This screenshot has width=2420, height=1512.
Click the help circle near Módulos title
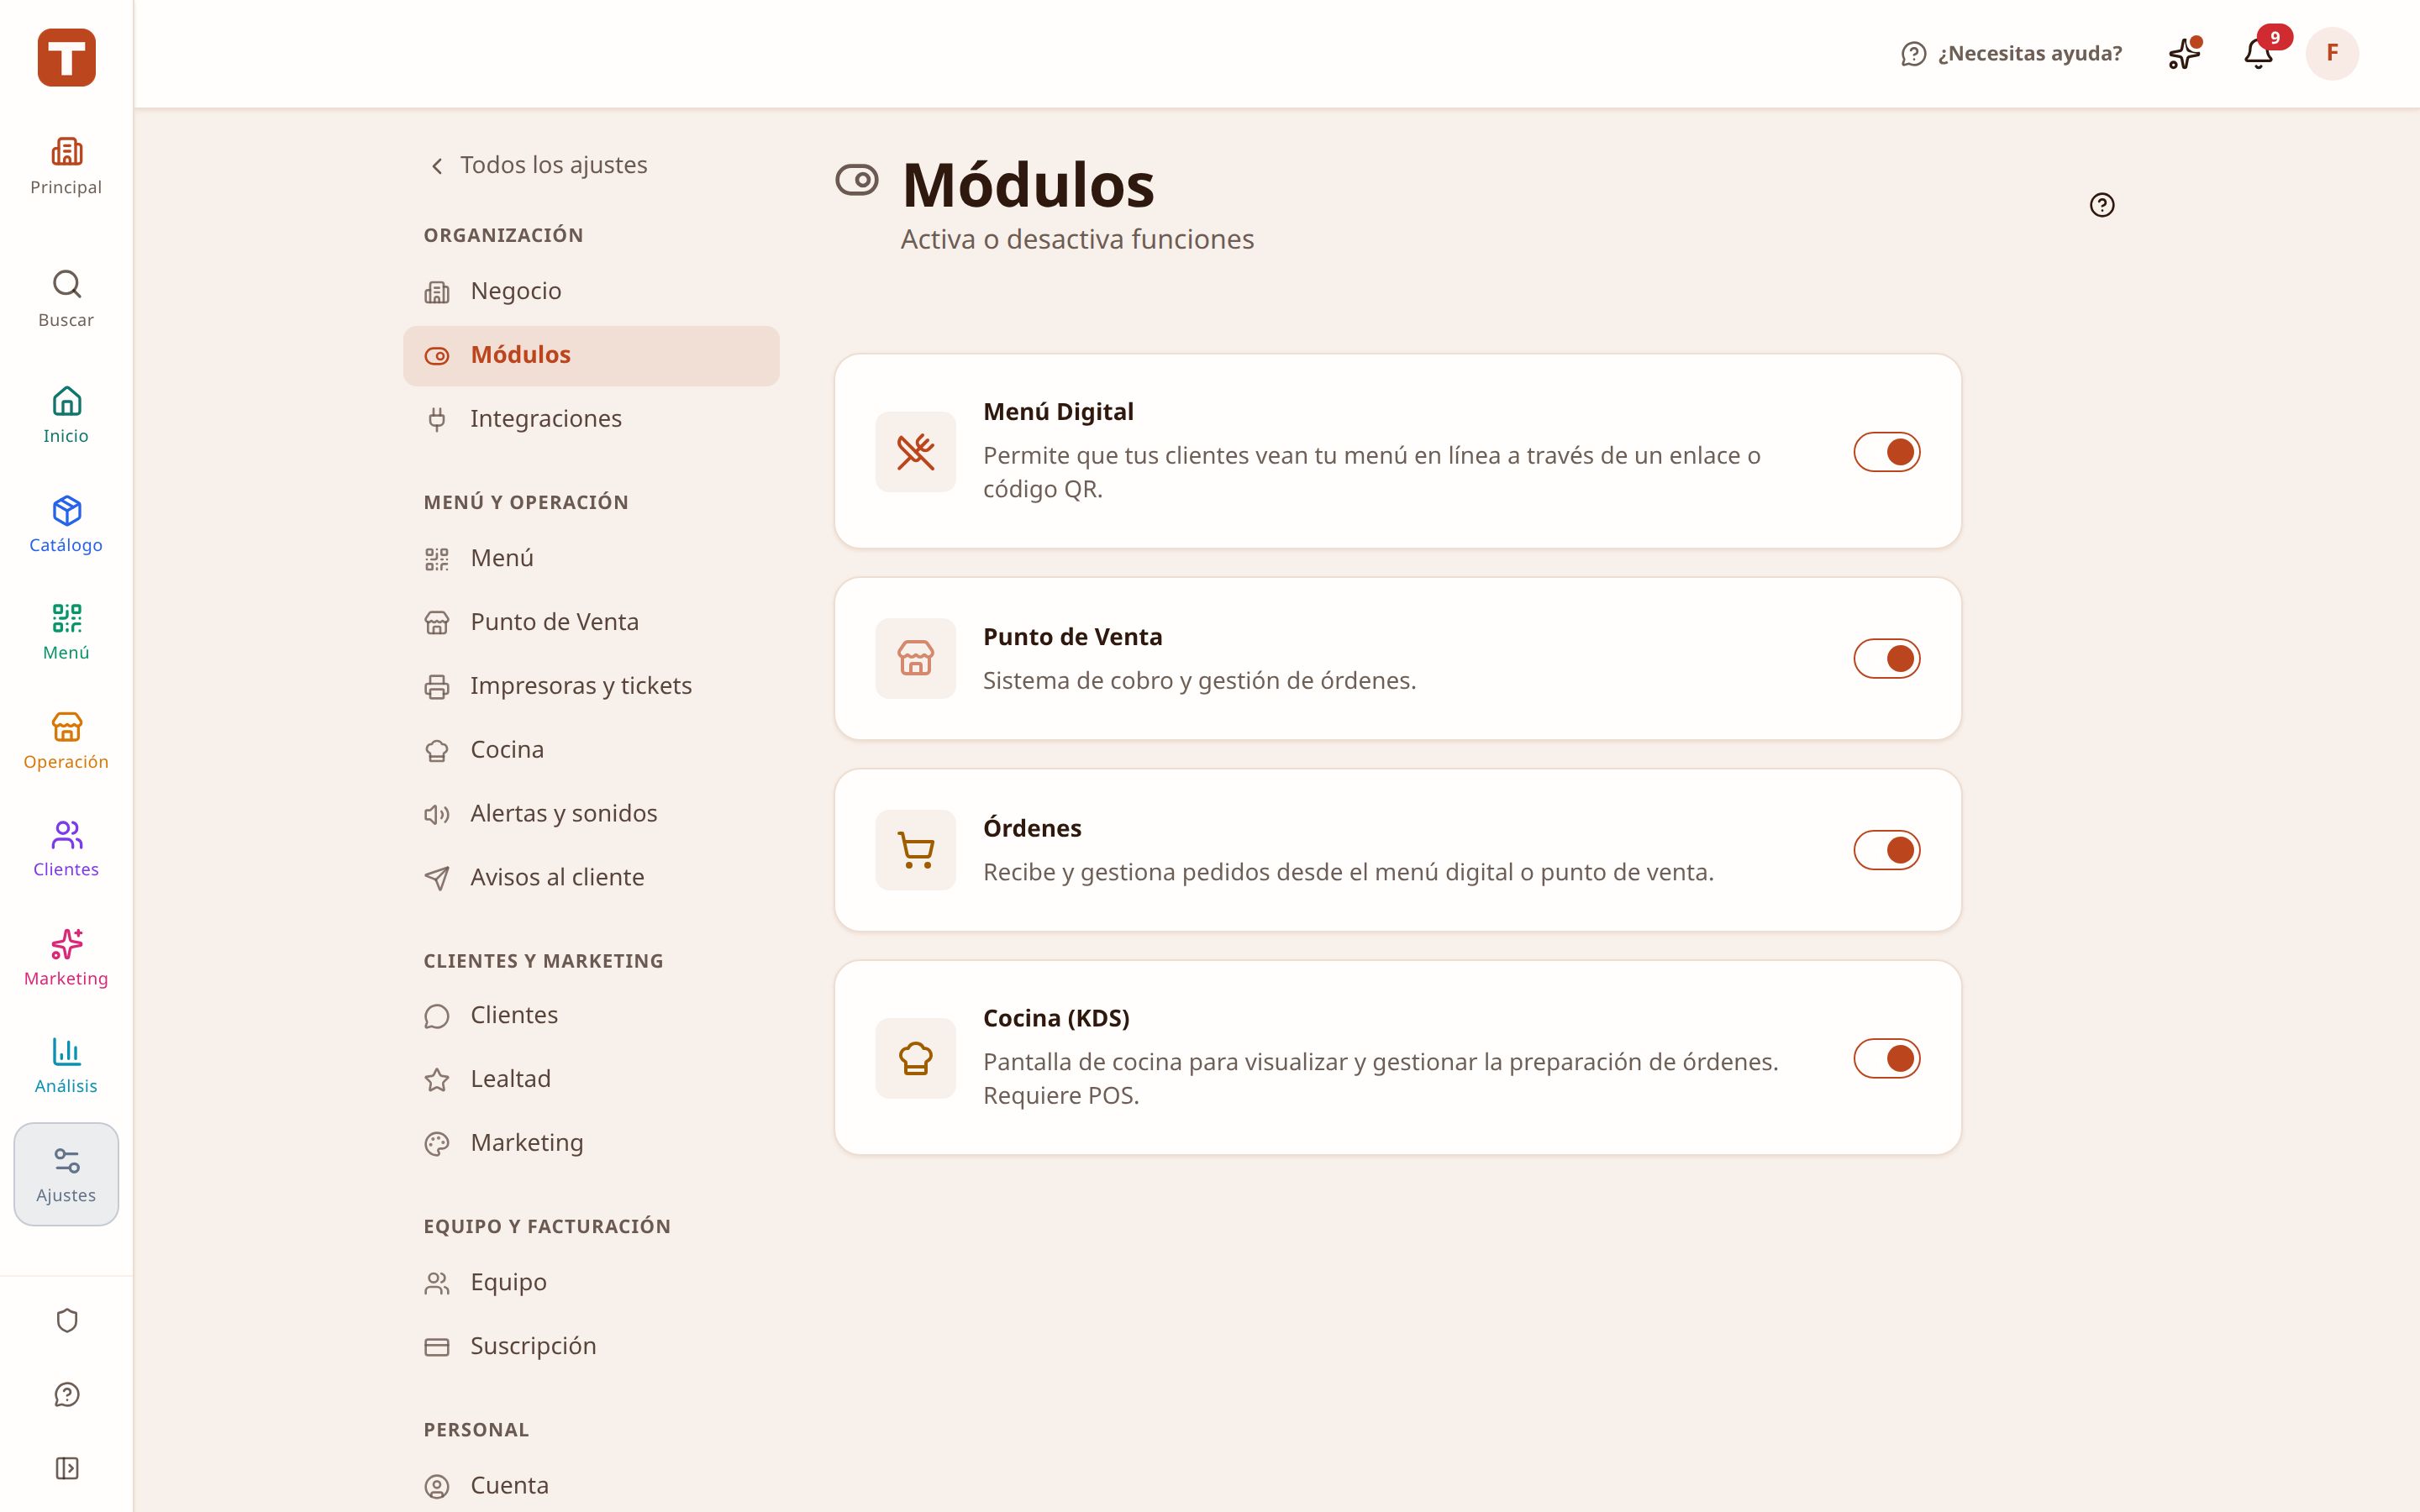pos(2102,205)
